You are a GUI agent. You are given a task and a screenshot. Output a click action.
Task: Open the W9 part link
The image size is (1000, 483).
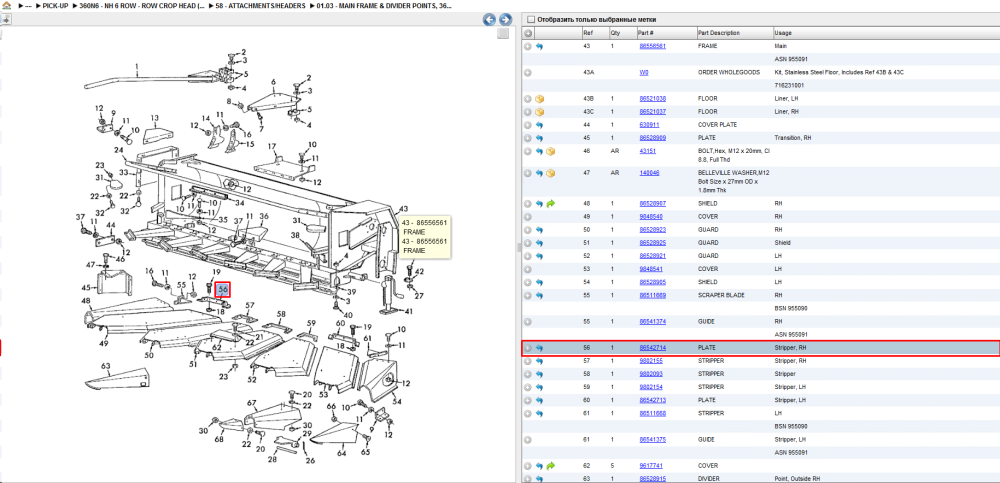pyautogui.click(x=643, y=73)
